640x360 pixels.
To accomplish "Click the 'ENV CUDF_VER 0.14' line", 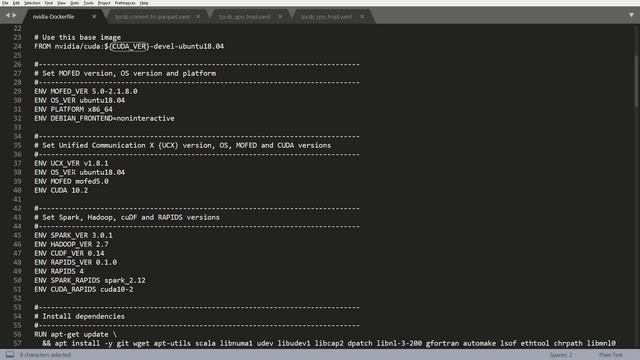I will pyautogui.click(x=69, y=253).
